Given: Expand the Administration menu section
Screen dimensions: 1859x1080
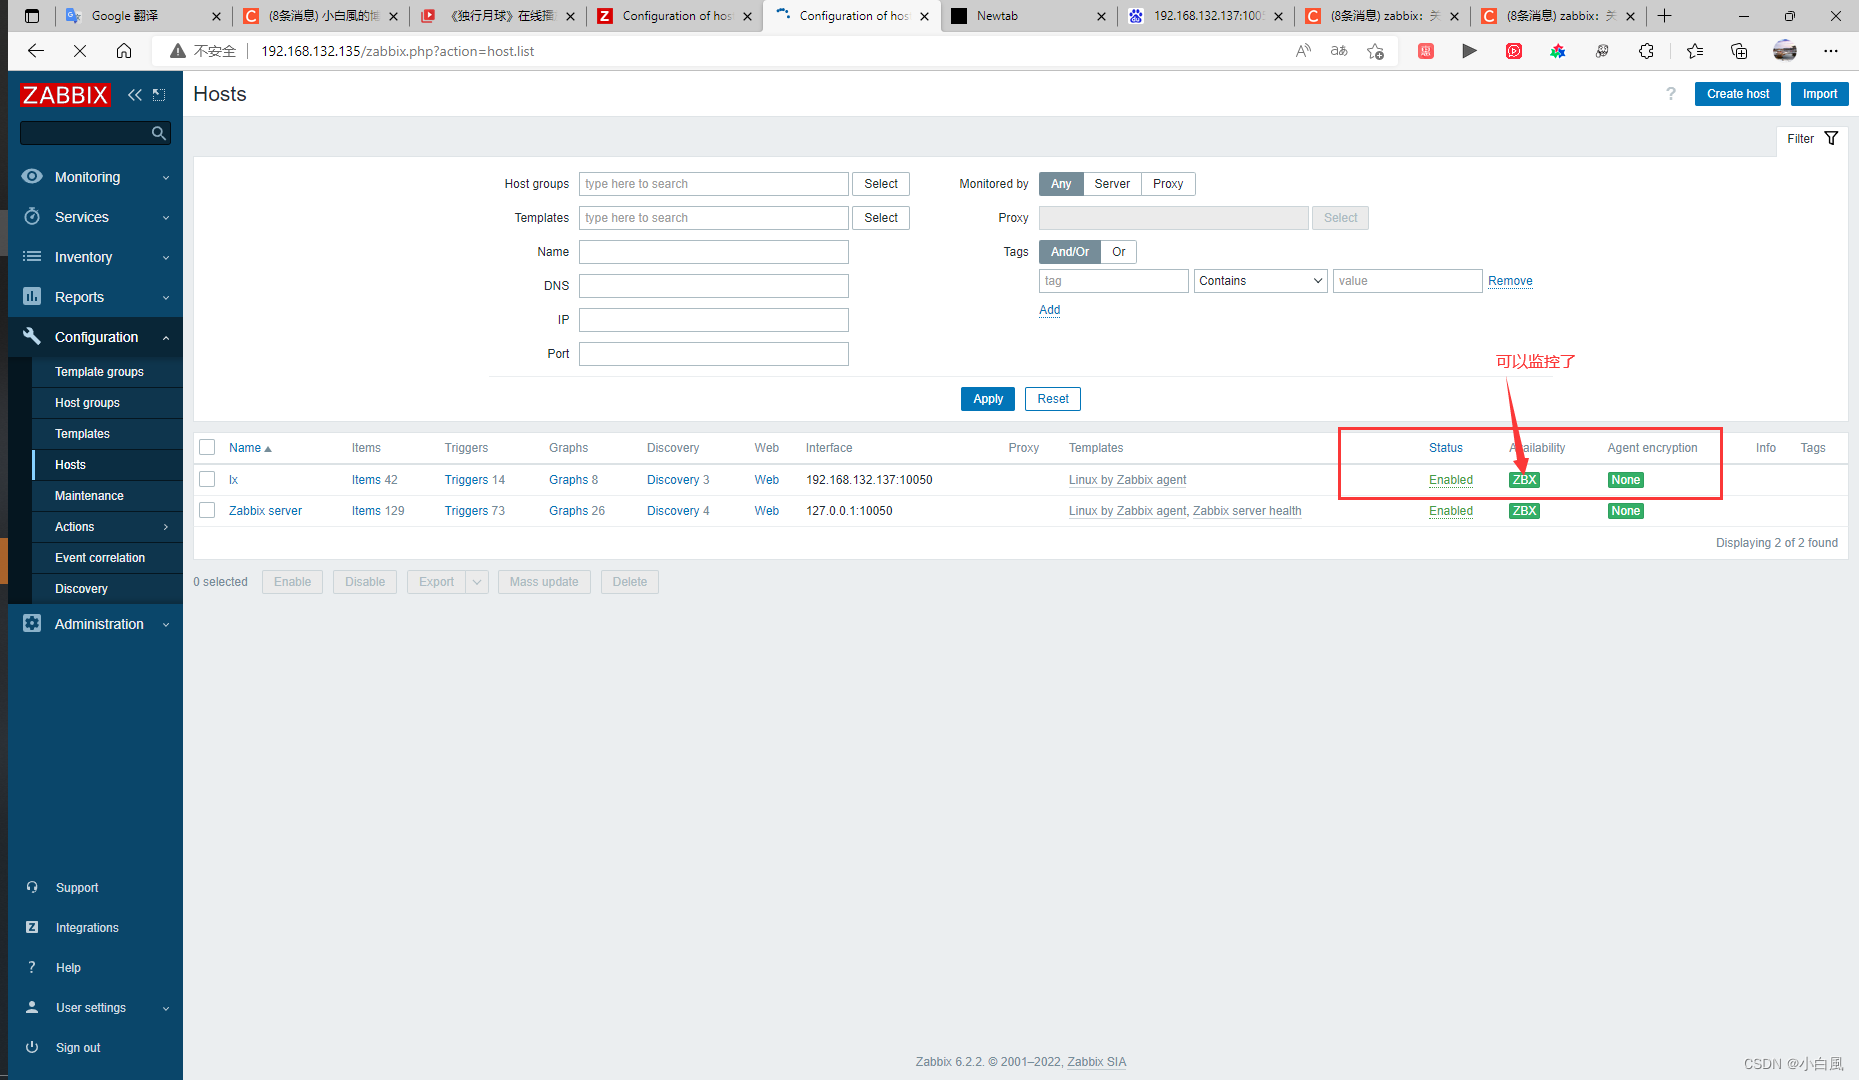Looking at the screenshot, I should click(x=166, y=624).
